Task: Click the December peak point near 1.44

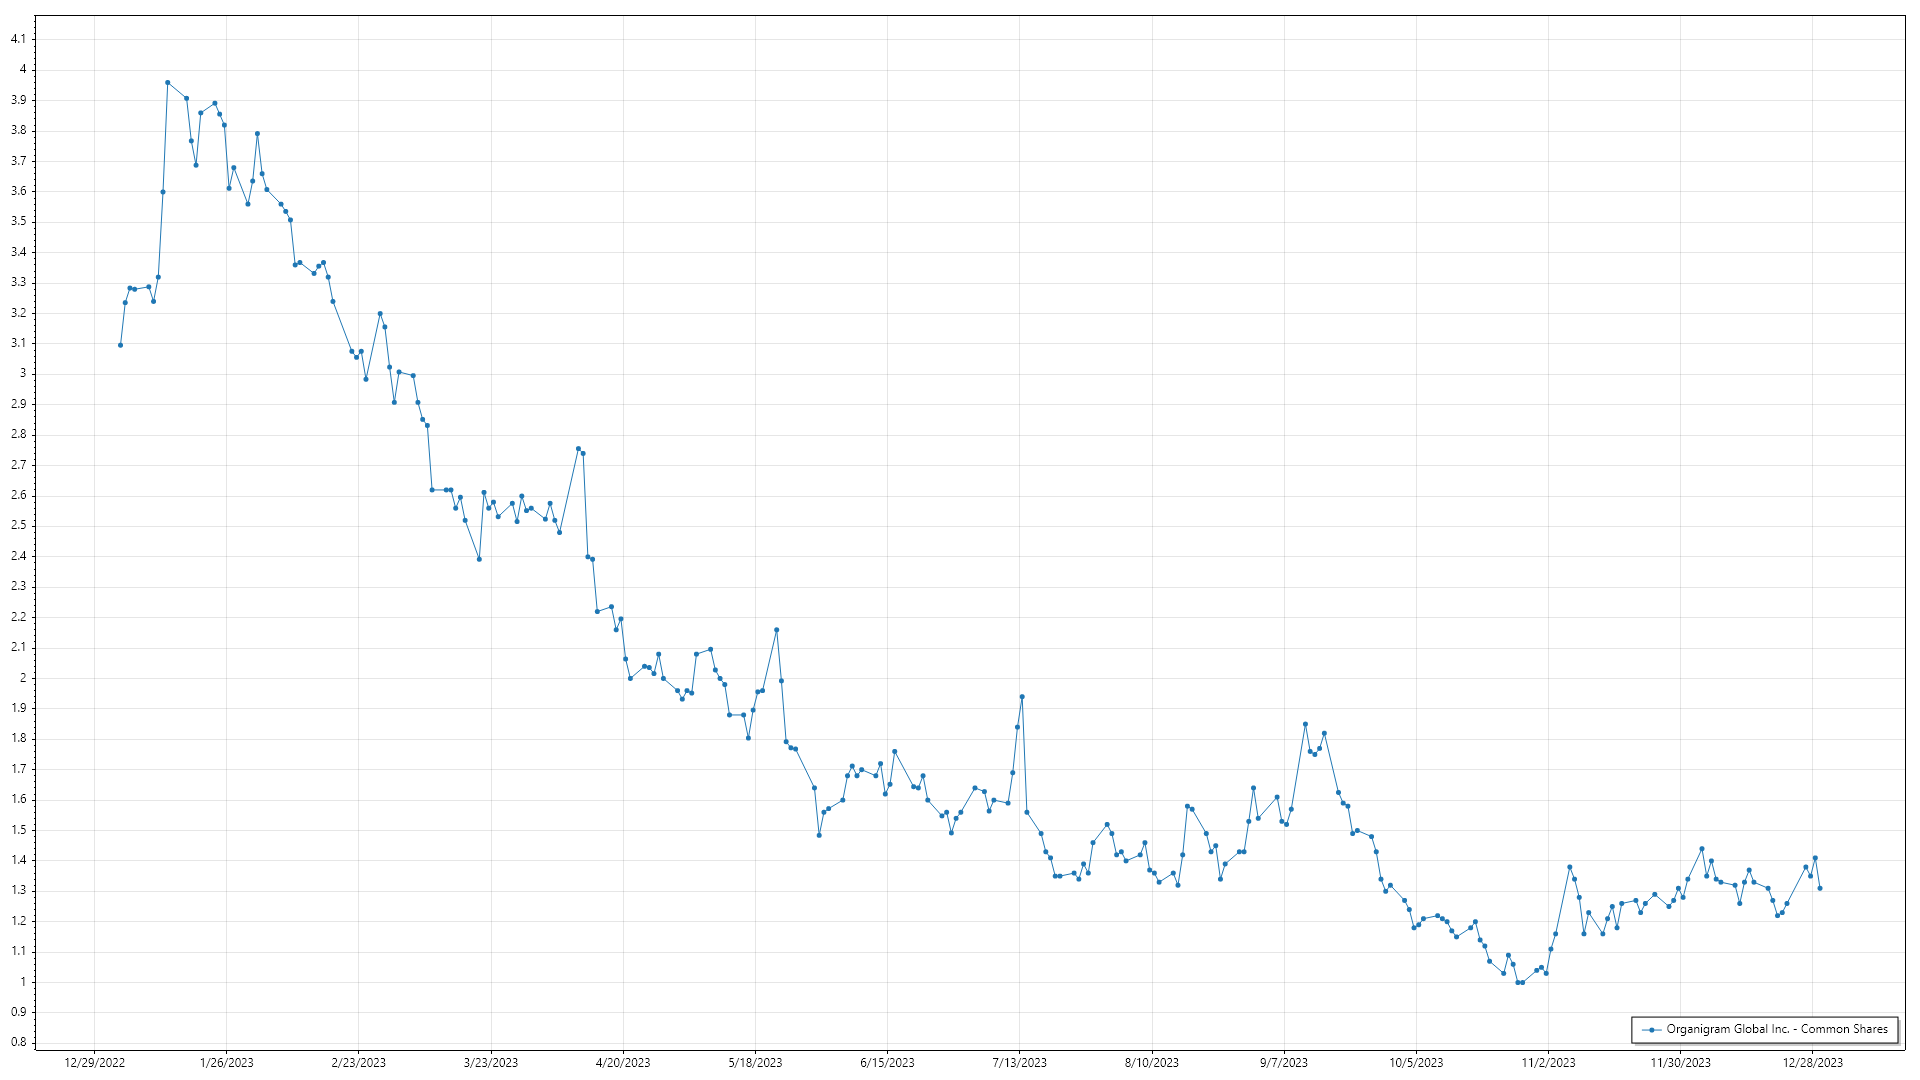Action: tap(1701, 849)
